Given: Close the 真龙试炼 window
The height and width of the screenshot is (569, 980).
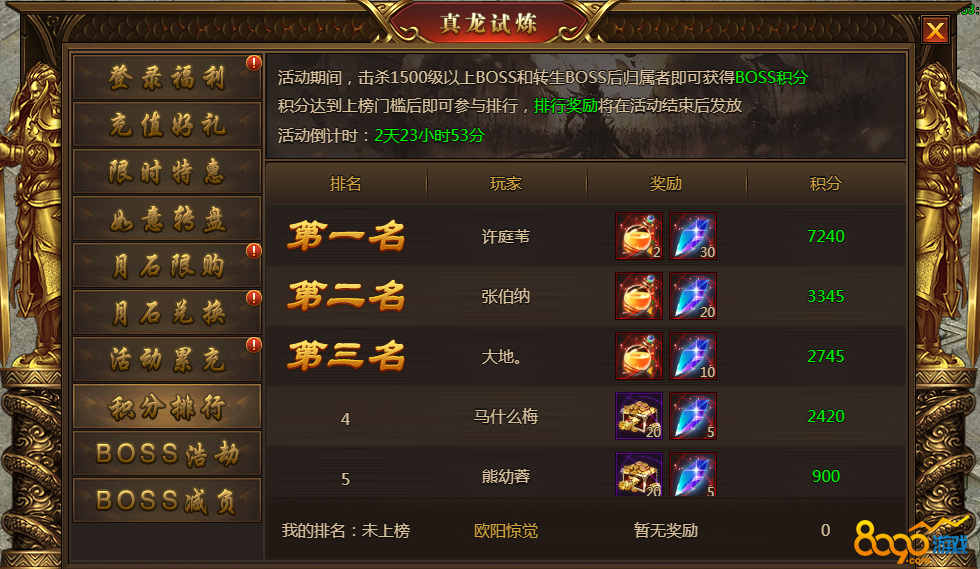Looking at the screenshot, I should pyautogui.click(x=935, y=30).
